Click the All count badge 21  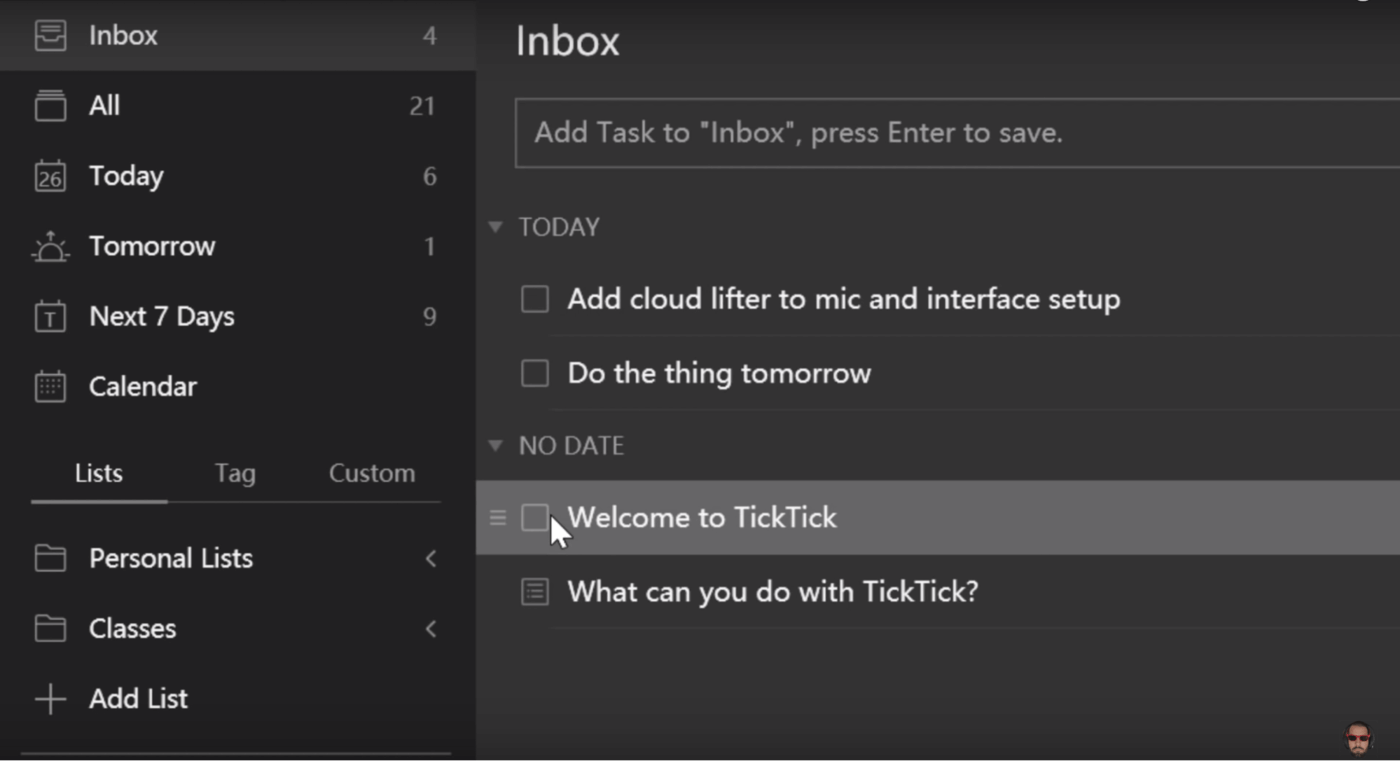tap(422, 106)
